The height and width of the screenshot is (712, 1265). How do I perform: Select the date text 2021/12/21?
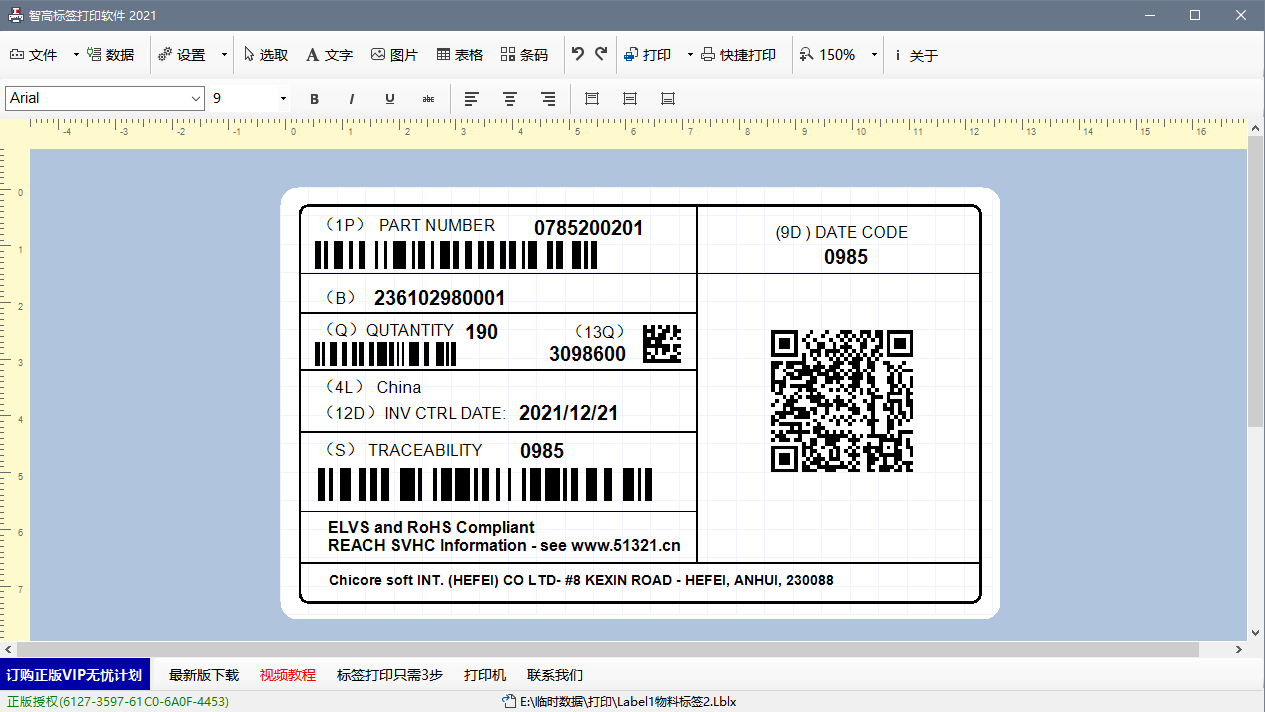(x=569, y=413)
